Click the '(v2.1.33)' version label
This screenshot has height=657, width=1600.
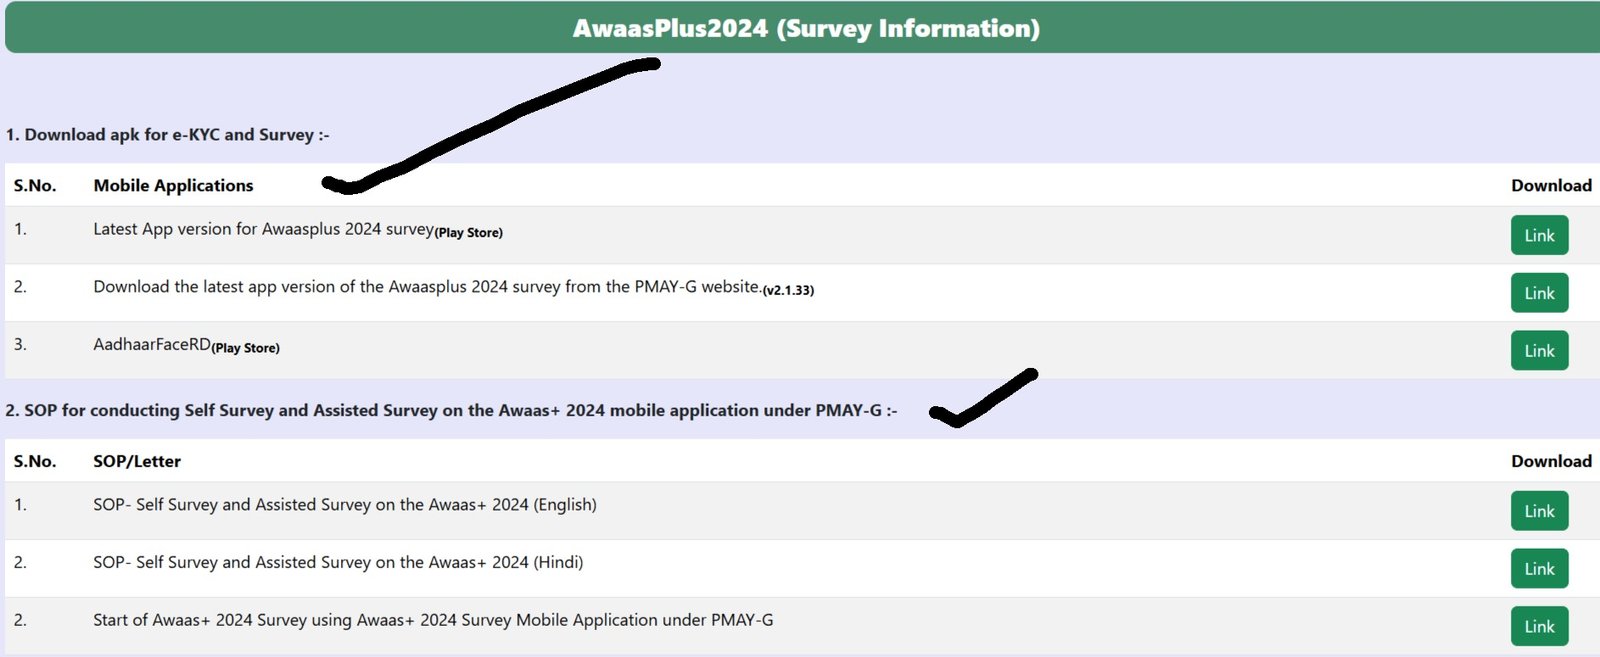[x=788, y=291]
